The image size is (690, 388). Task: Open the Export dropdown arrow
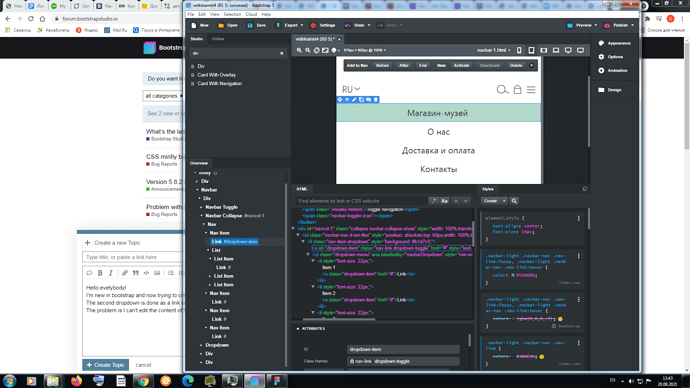tap(302, 26)
